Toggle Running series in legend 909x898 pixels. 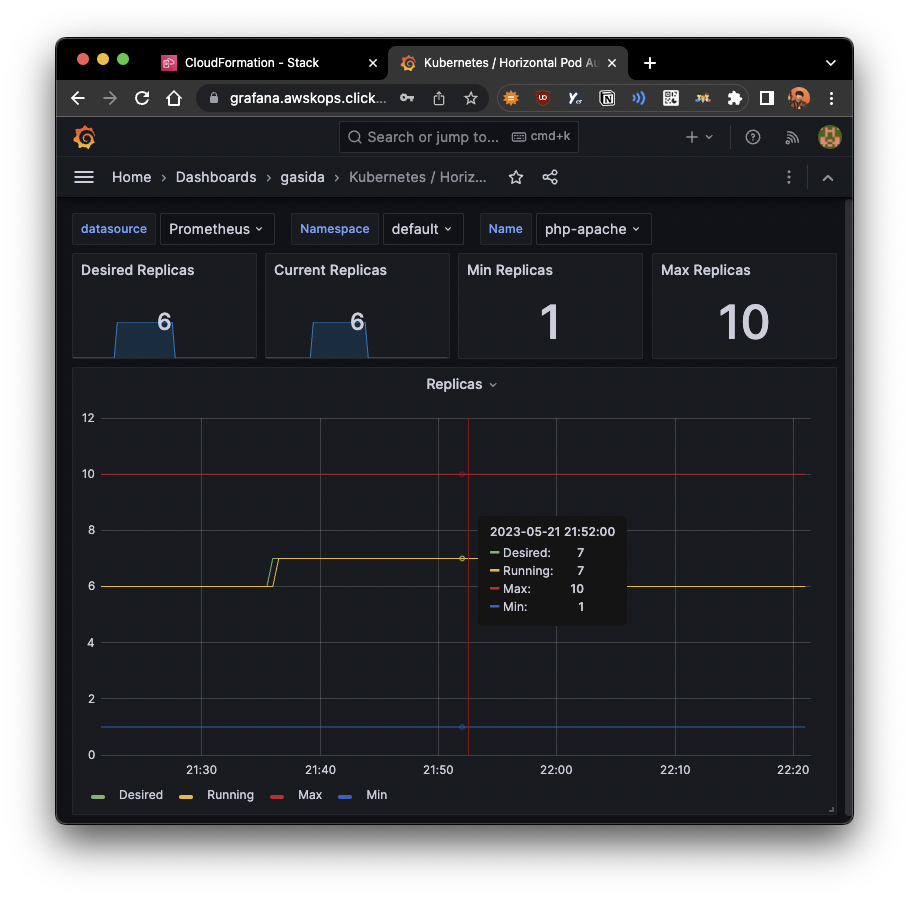tap(230, 795)
